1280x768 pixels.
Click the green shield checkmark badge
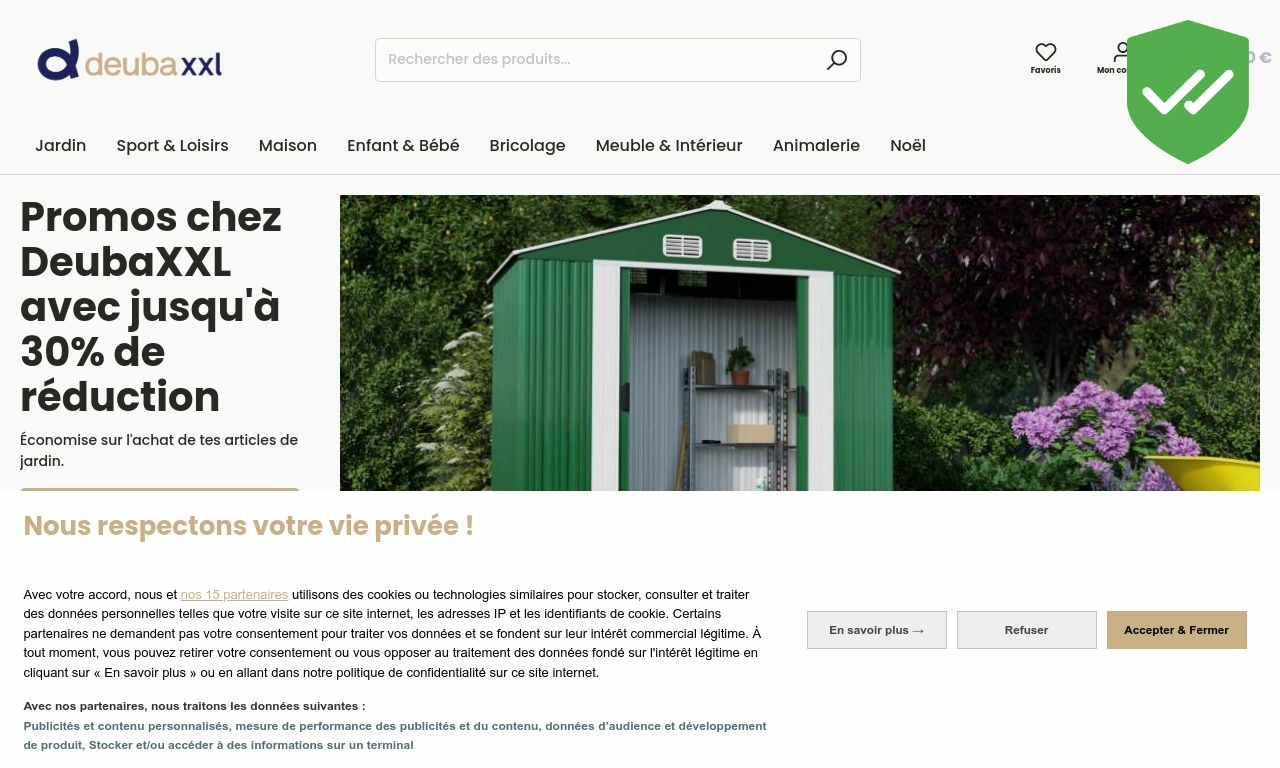pyautogui.click(x=1188, y=92)
